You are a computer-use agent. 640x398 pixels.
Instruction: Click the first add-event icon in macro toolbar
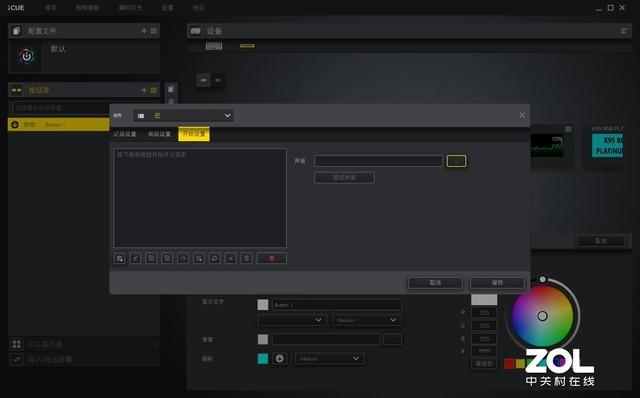(x=120, y=258)
